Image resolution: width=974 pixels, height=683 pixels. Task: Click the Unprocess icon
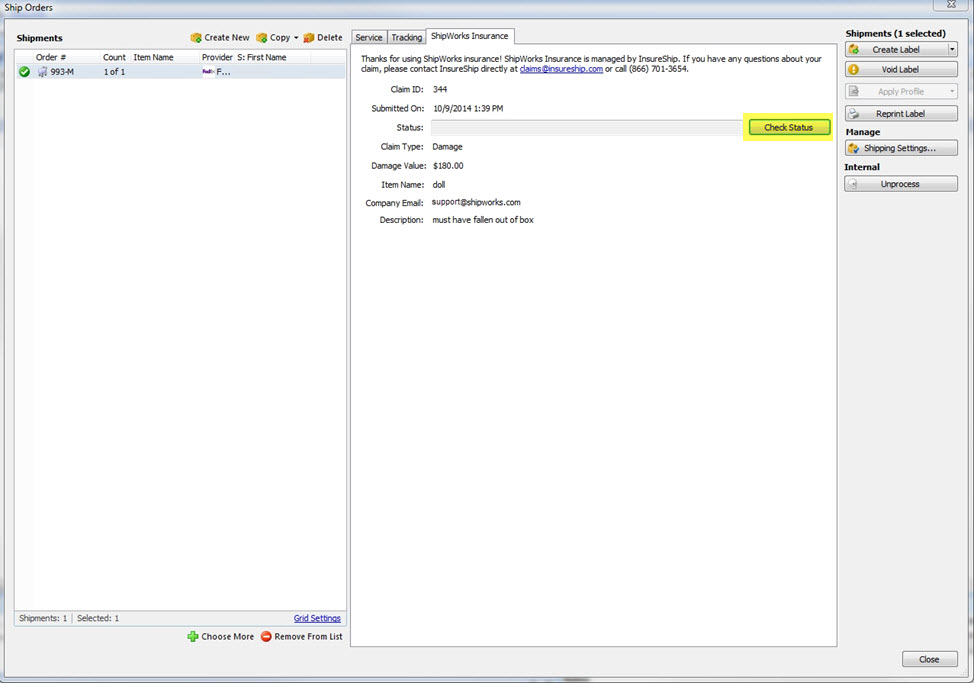click(x=853, y=184)
